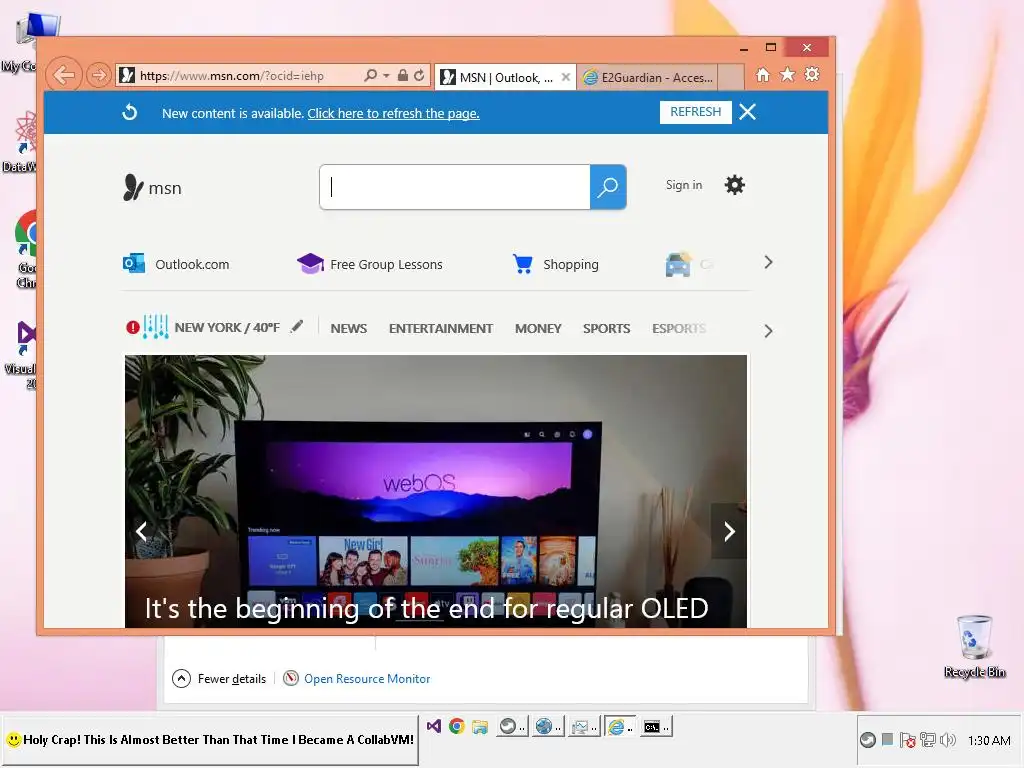The height and width of the screenshot is (768, 1024).
Task: Switch to Command Prompt taskbar button
Action: pyautogui.click(x=656, y=726)
